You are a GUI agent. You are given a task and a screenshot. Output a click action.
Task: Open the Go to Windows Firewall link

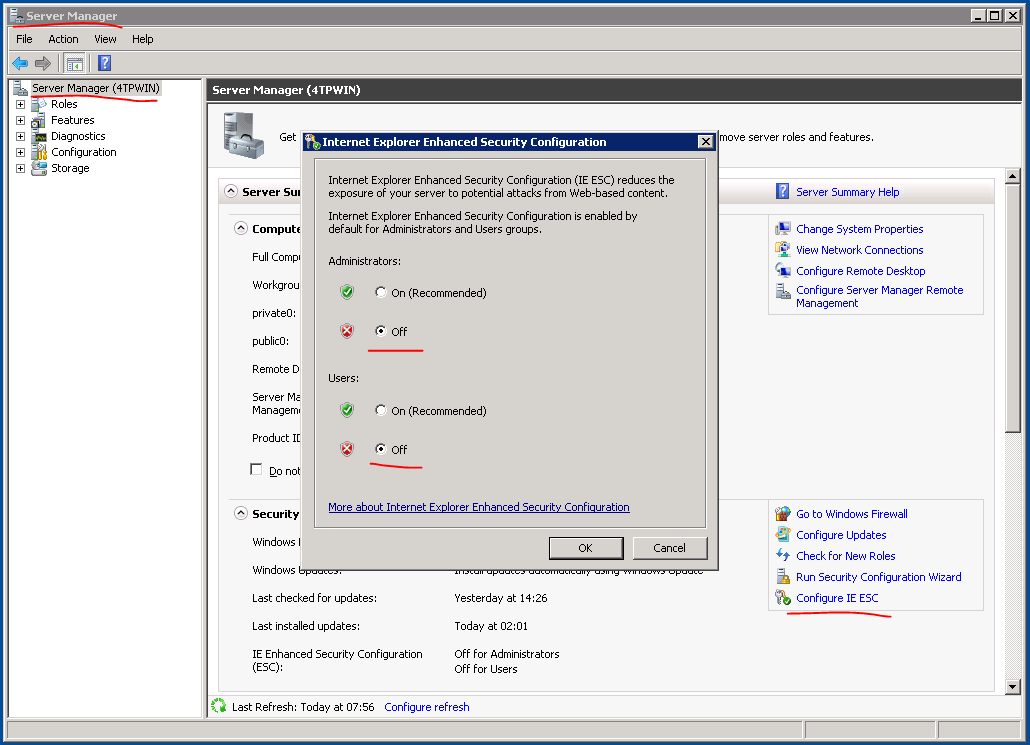(852, 514)
